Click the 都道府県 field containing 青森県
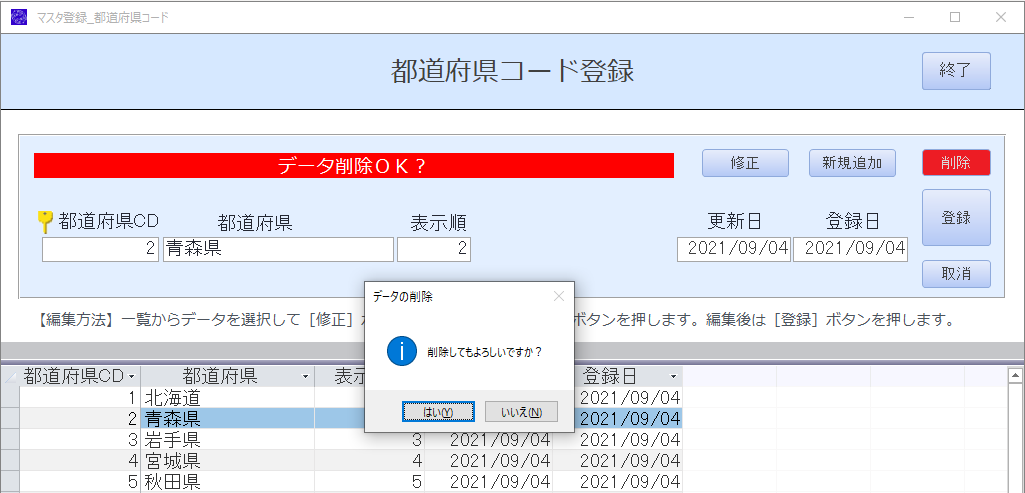The height and width of the screenshot is (493, 1025). (278, 249)
